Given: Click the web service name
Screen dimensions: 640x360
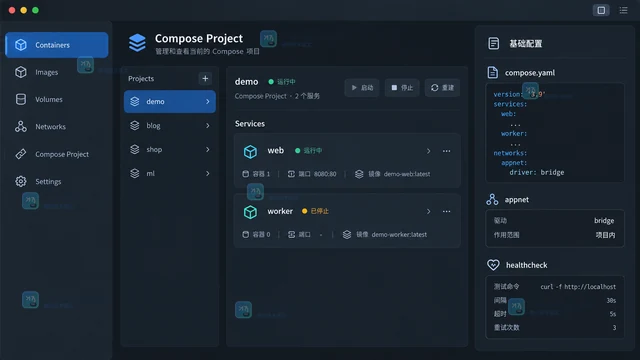Looking at the screenshot, I should [276, 150].
